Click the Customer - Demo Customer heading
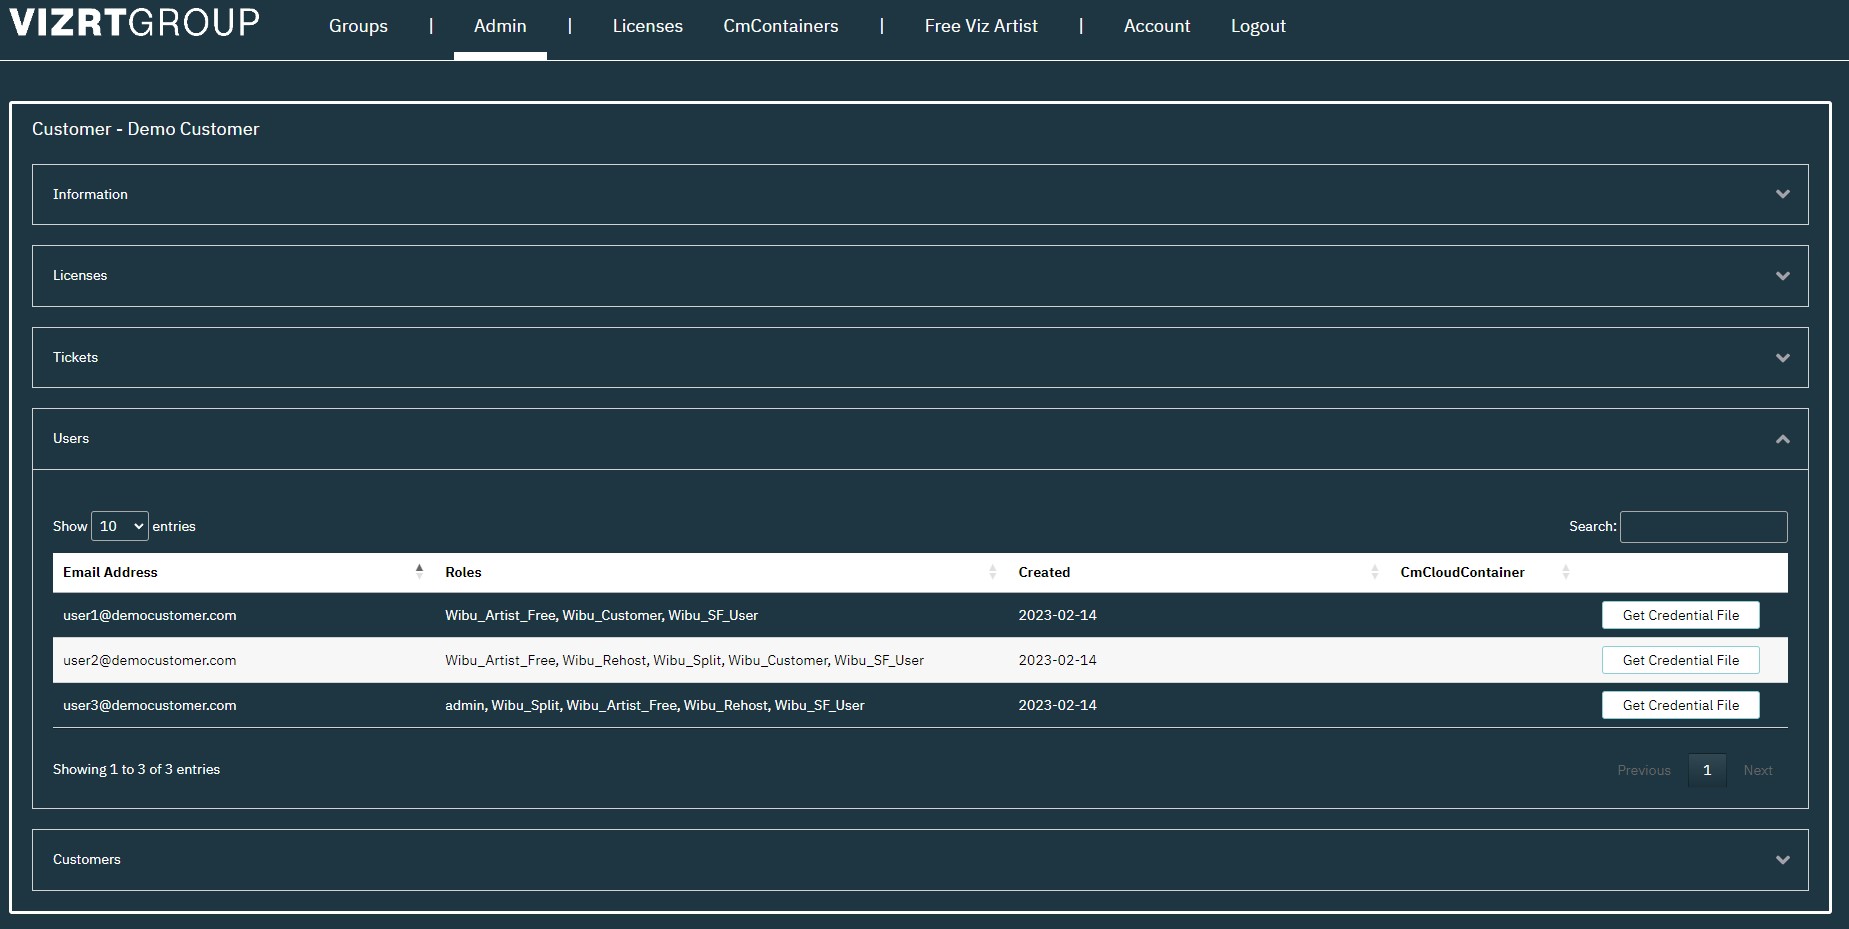Image resolution: width=1849 pixels, height=929 pixels. click(145, 129)
